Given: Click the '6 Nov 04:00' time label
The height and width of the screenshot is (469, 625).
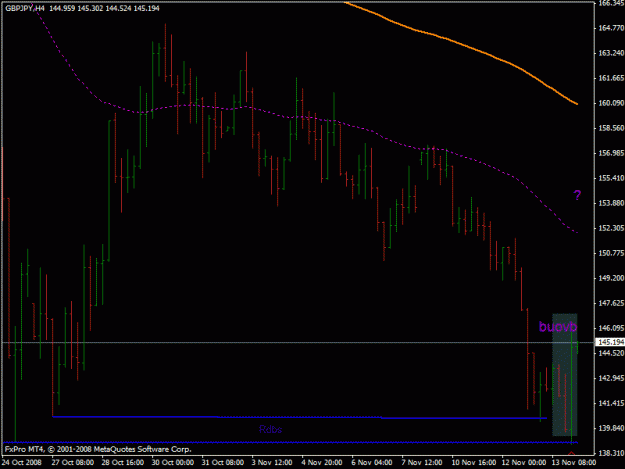Looking at the screenshot, I should 372,463.
